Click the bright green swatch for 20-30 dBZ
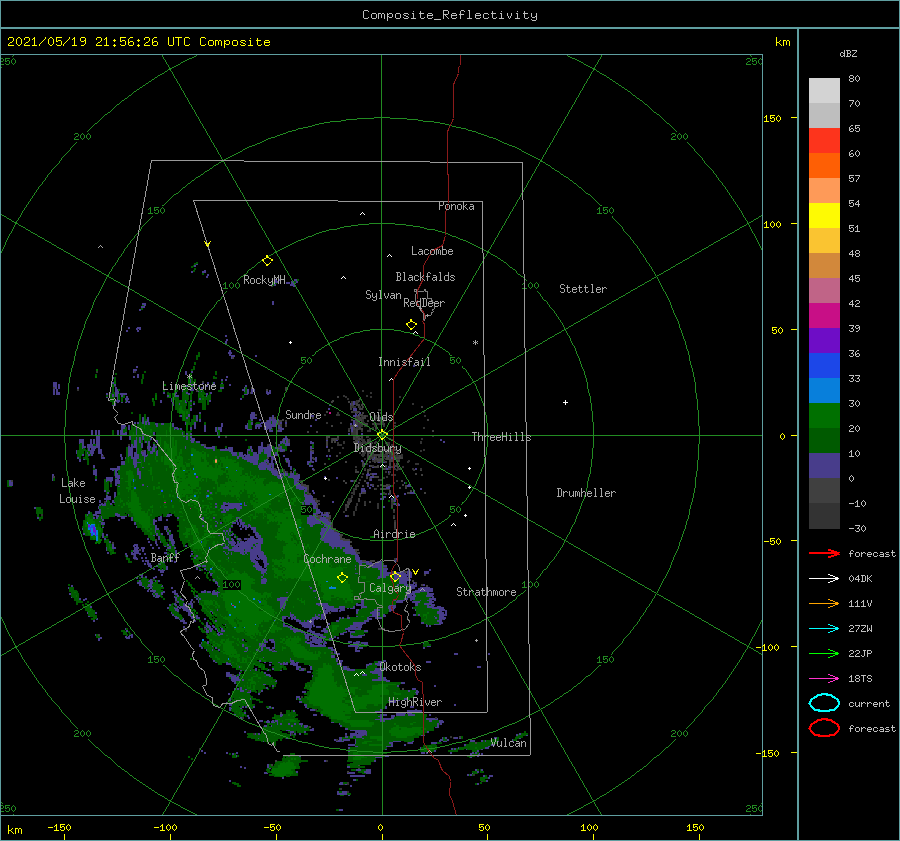Viewport: 900px width, 841px height. pos(824,416)
